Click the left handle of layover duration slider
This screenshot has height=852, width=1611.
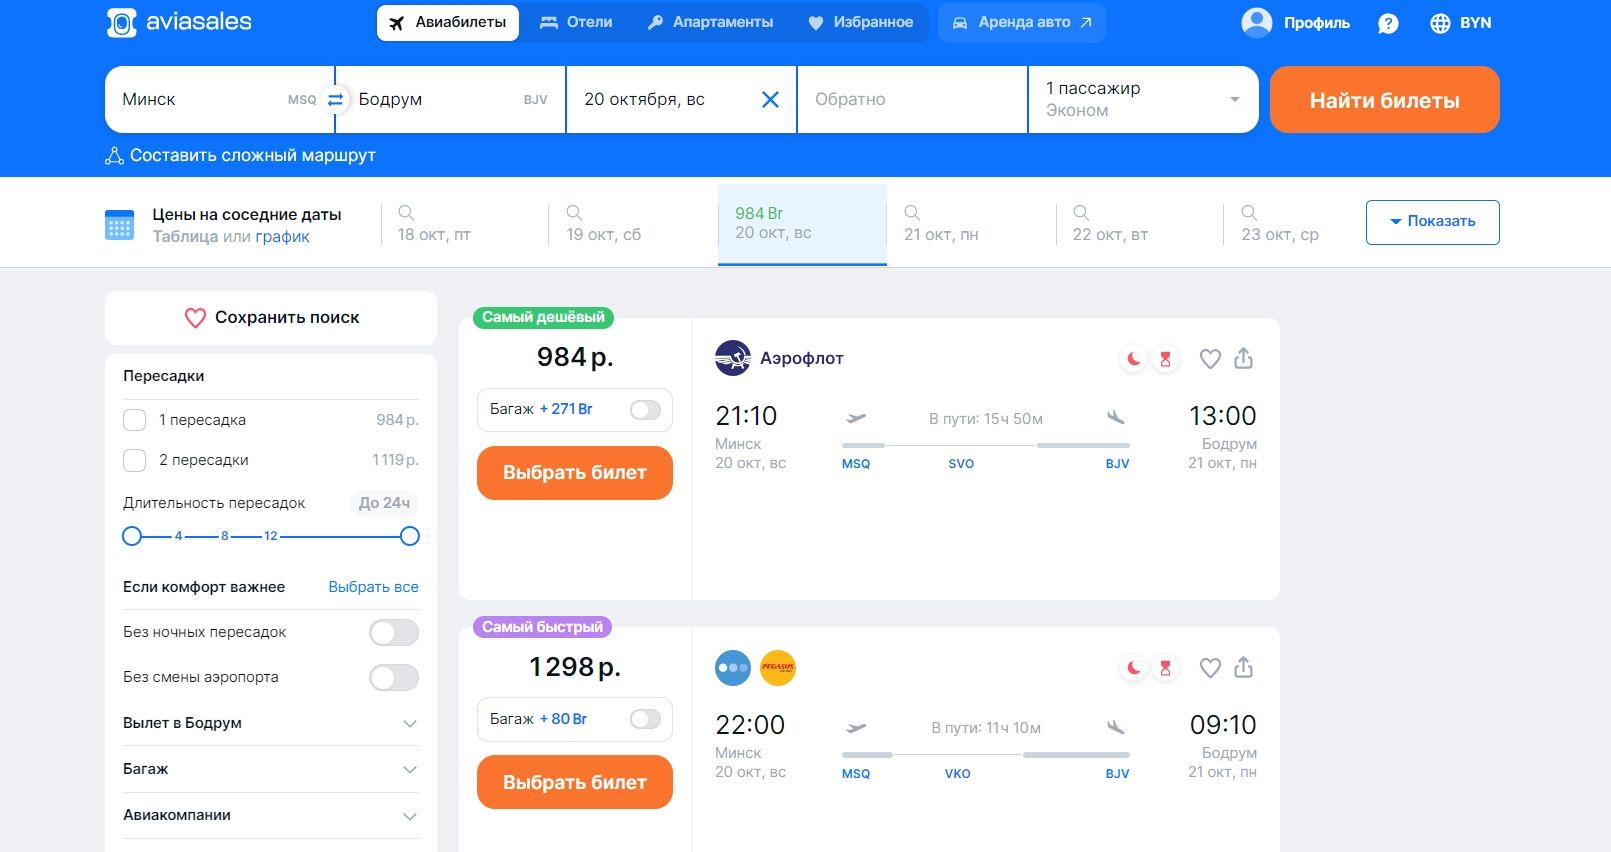coord(132,536)
